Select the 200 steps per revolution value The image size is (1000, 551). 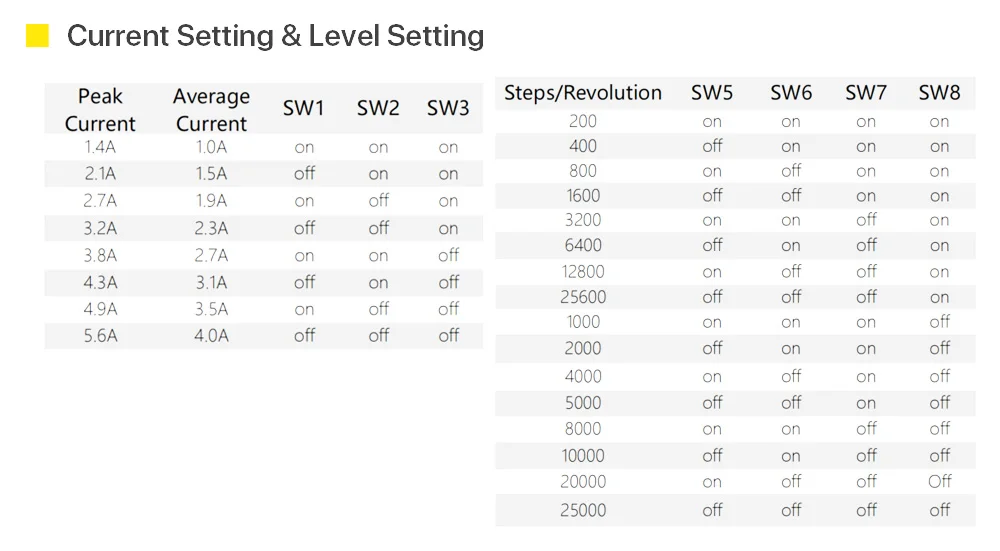point(583,121)
